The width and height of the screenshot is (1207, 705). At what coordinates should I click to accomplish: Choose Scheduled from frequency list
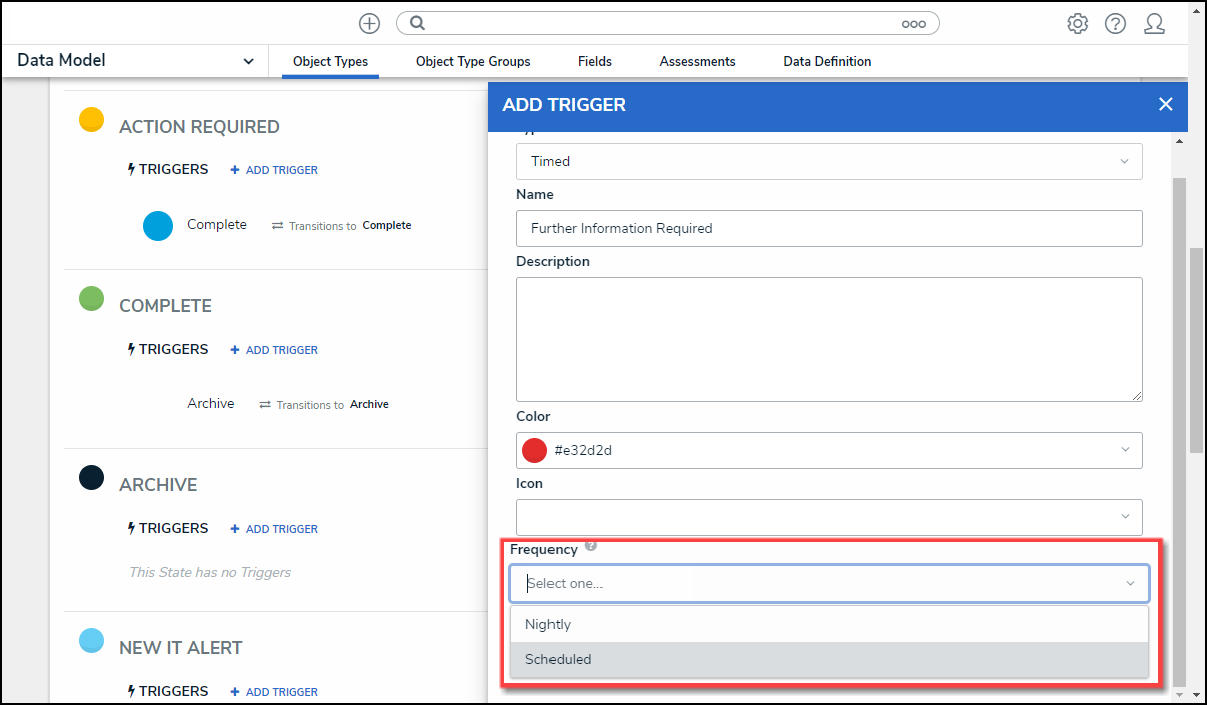point(558,659)
